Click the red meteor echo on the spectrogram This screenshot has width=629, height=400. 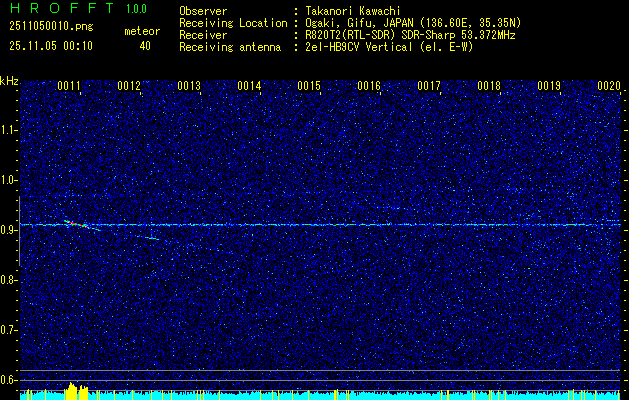(x=76, y=224)
